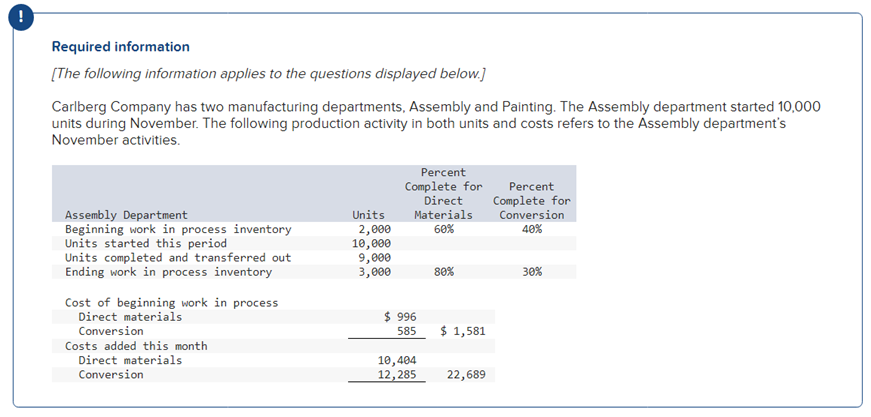Click the 80% direct materials value
The height and width of the screenshot is (417, 871).
444,272
